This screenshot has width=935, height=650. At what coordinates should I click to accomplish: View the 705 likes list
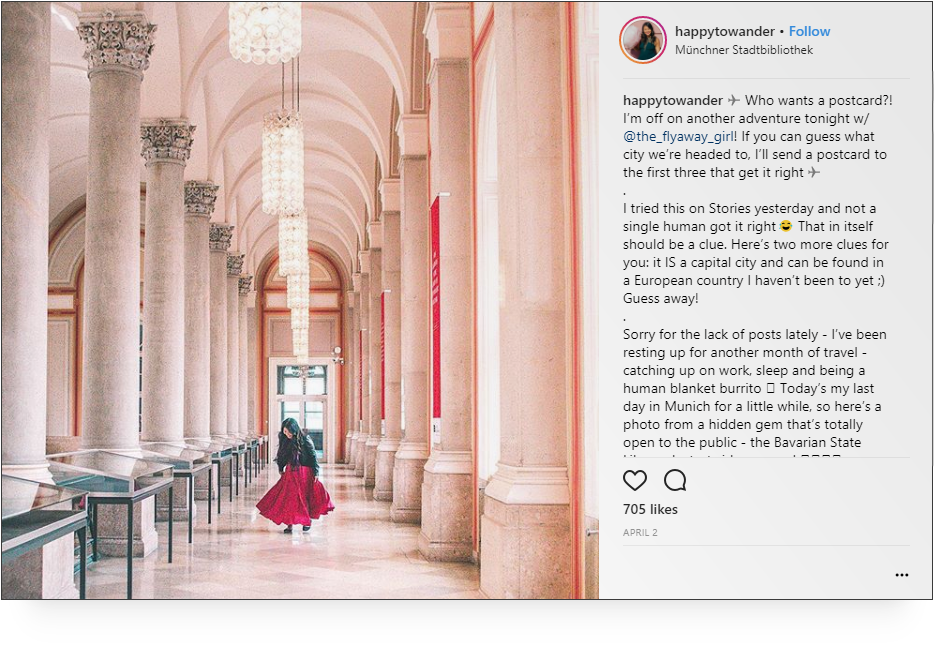click(x=650, y=509)
